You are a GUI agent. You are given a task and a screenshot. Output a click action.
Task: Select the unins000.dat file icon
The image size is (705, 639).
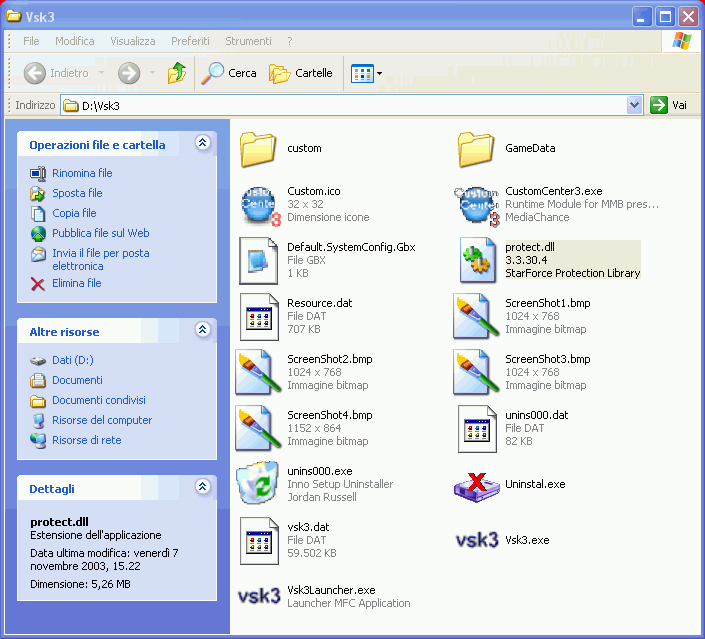(x=477, y=429)
